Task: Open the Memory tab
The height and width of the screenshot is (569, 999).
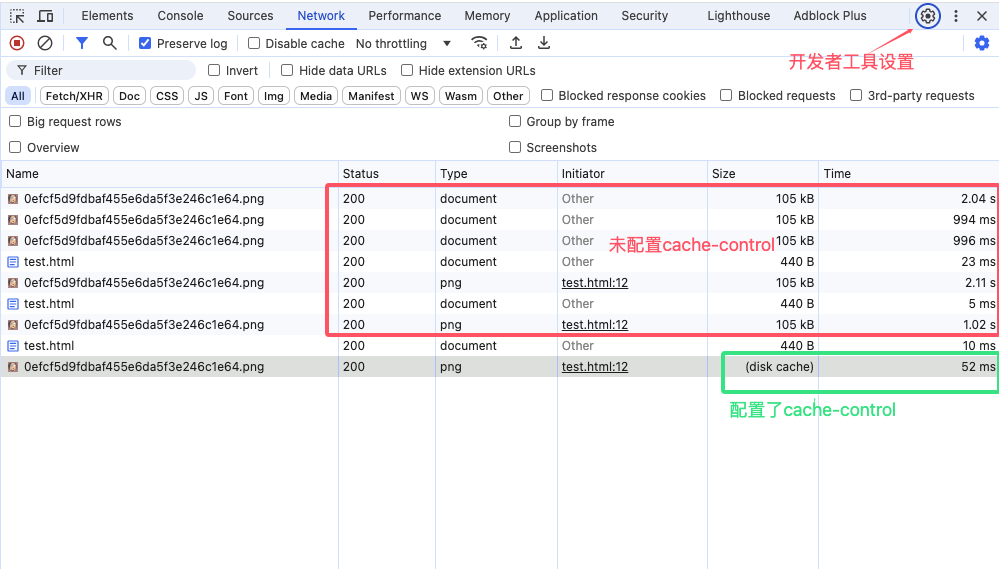Action: [487, 16]
